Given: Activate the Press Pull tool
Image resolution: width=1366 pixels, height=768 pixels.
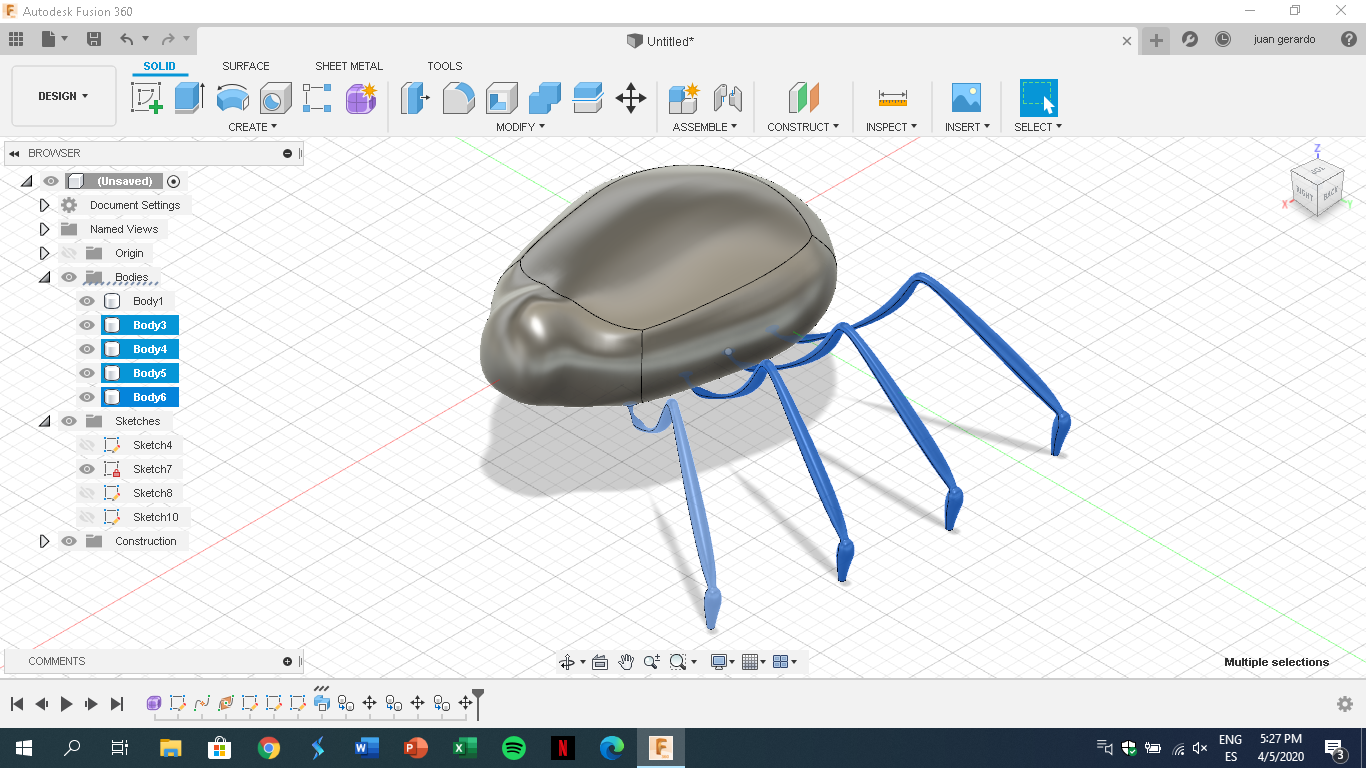Looking at the screenshot, I should click(414, 98).
